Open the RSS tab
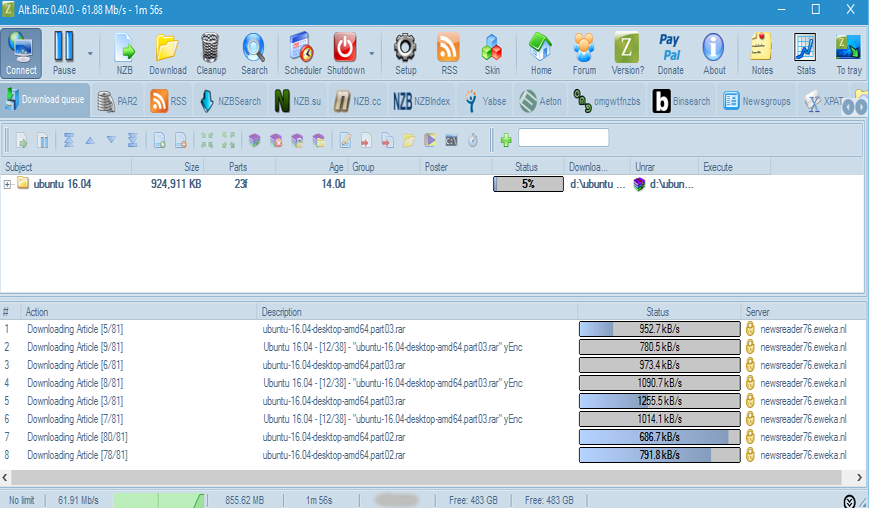This screenshot has width=869, height=508. [x=168, y=101]
